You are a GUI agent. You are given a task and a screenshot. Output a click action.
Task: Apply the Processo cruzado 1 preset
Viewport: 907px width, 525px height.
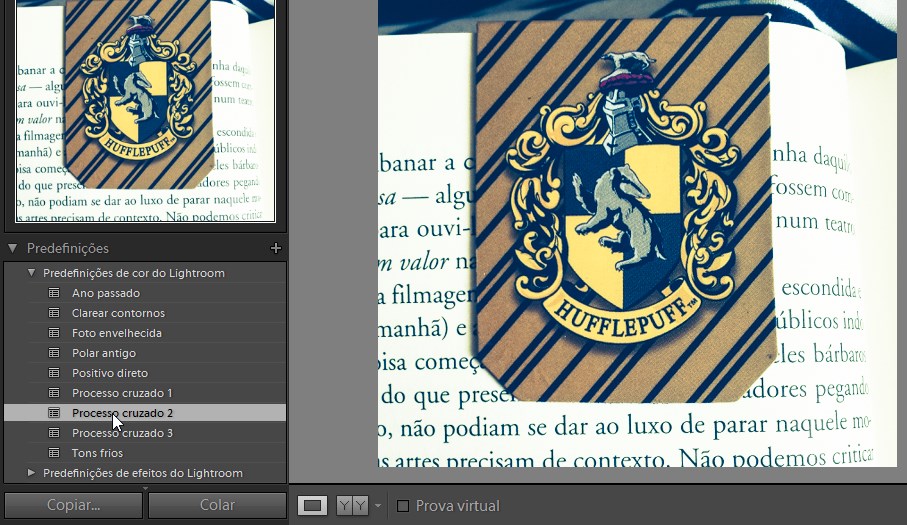[122, 393]
